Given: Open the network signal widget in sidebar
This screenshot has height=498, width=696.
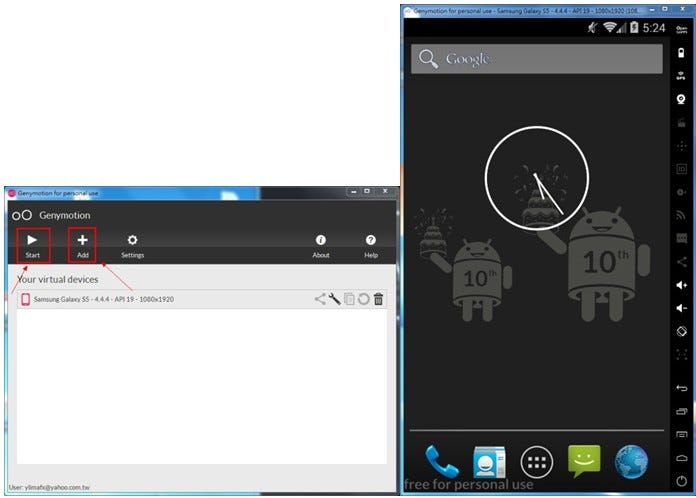Looking at the screenshot, I should tap(681, 215).
